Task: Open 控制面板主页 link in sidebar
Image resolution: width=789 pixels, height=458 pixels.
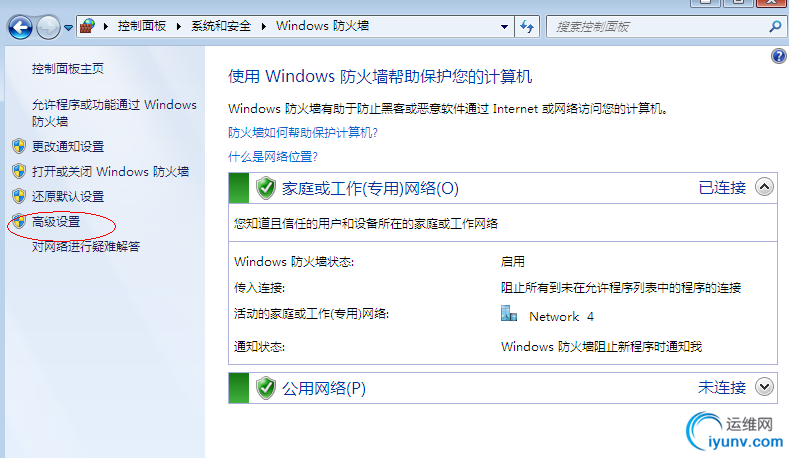Action: [68, 68]
